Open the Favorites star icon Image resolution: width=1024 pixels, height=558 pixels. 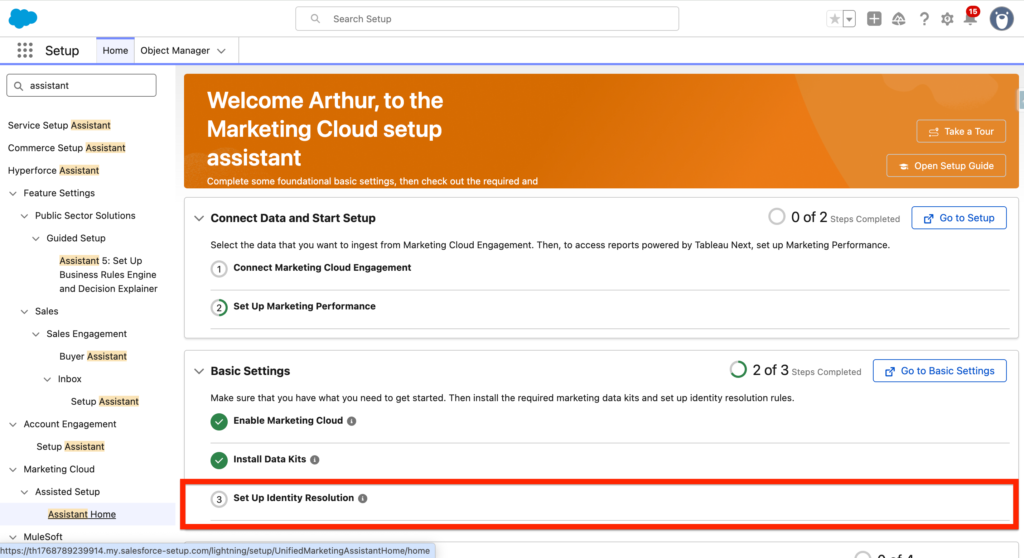click(x=834, y=19)
